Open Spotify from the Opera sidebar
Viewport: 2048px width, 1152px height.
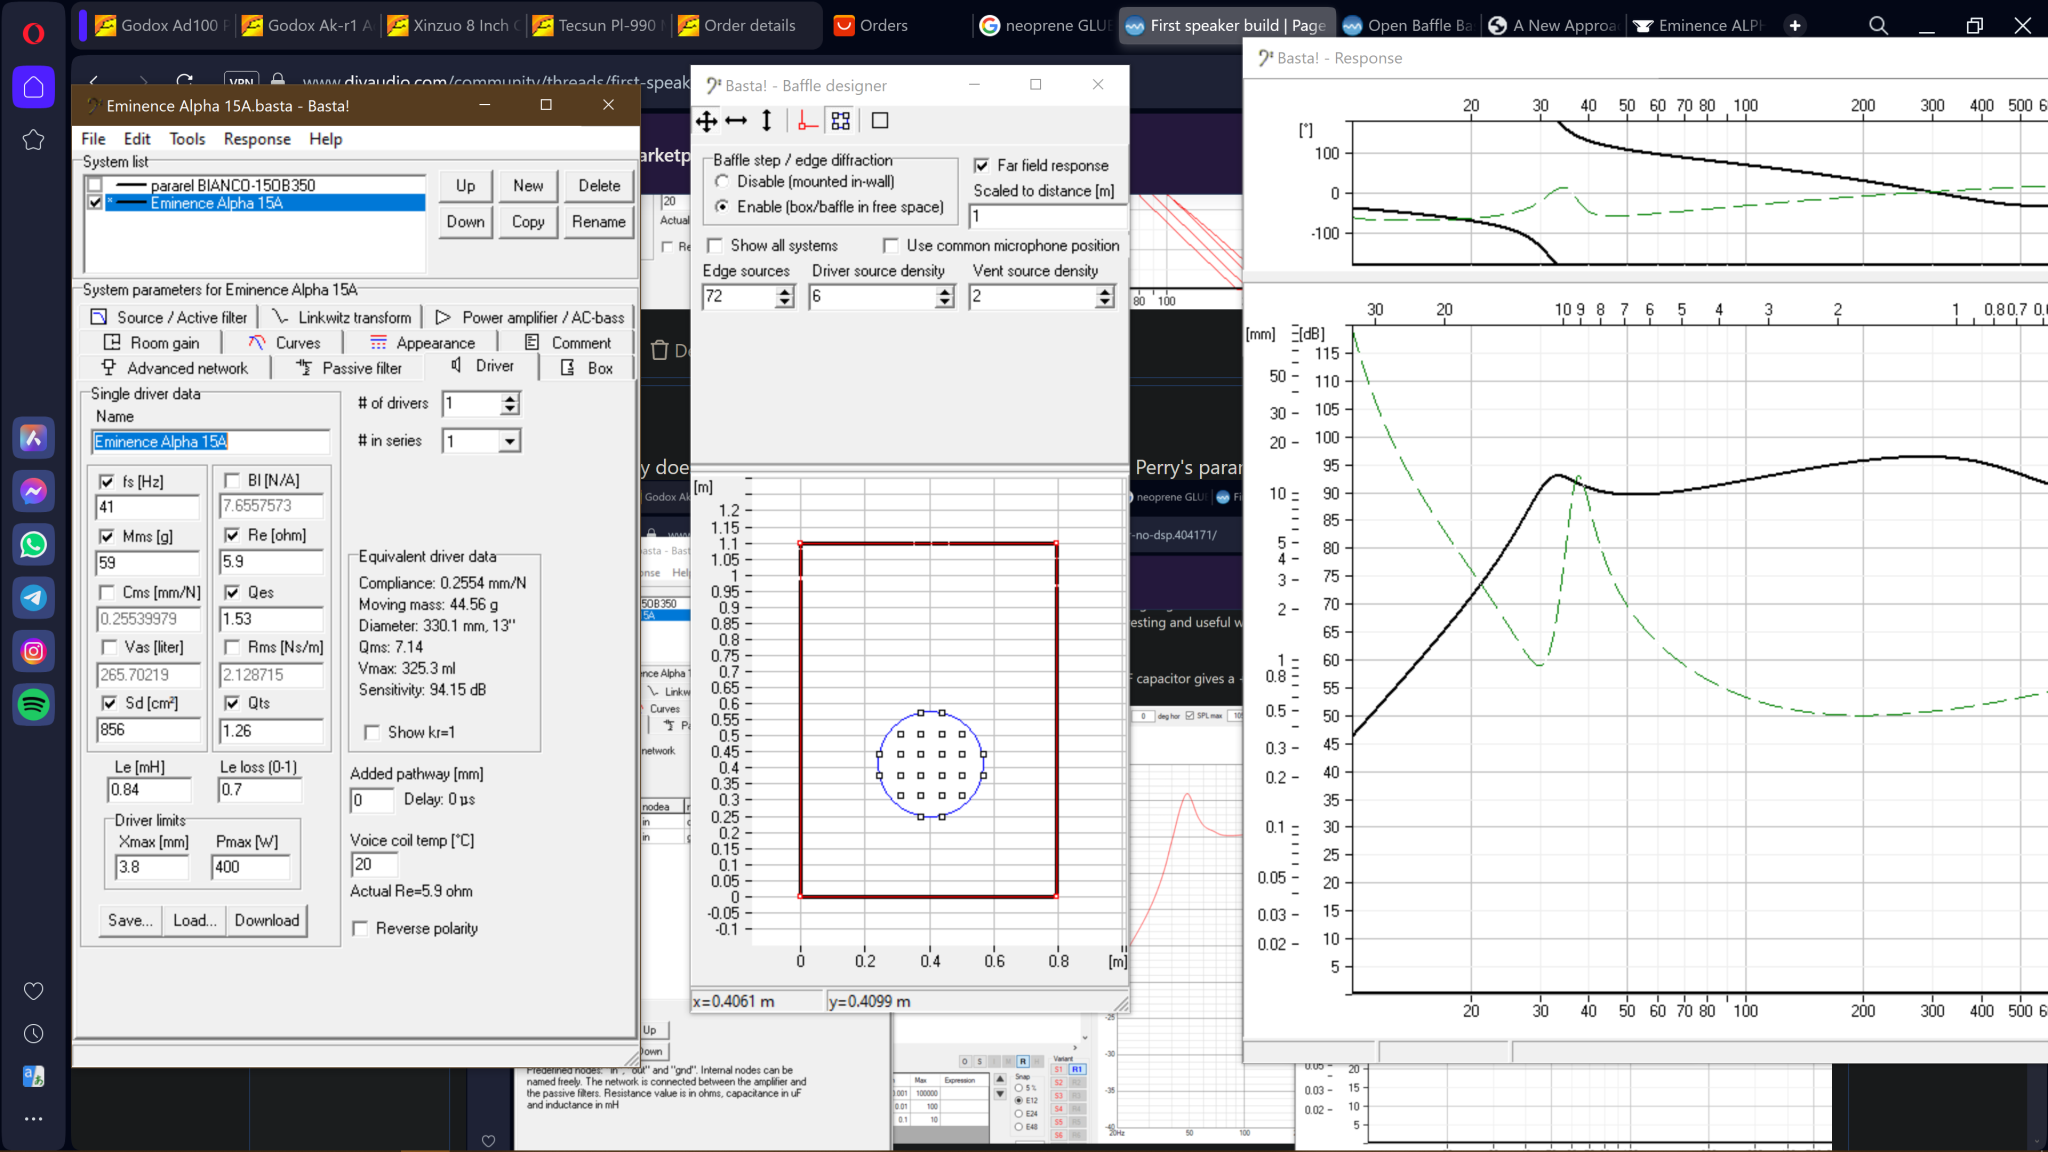coord(33,705)
